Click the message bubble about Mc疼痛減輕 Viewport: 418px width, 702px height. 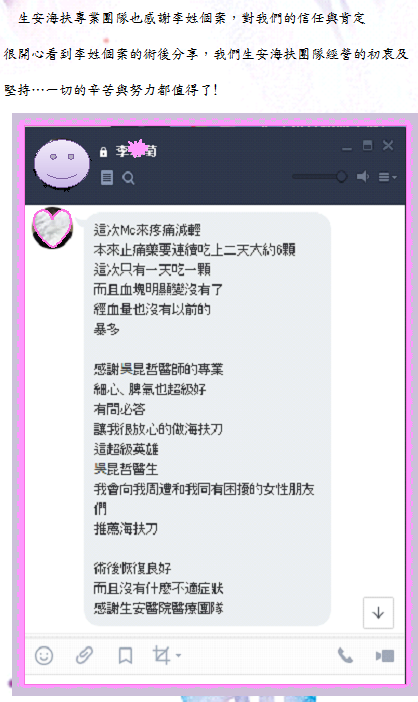click(207, 419)
